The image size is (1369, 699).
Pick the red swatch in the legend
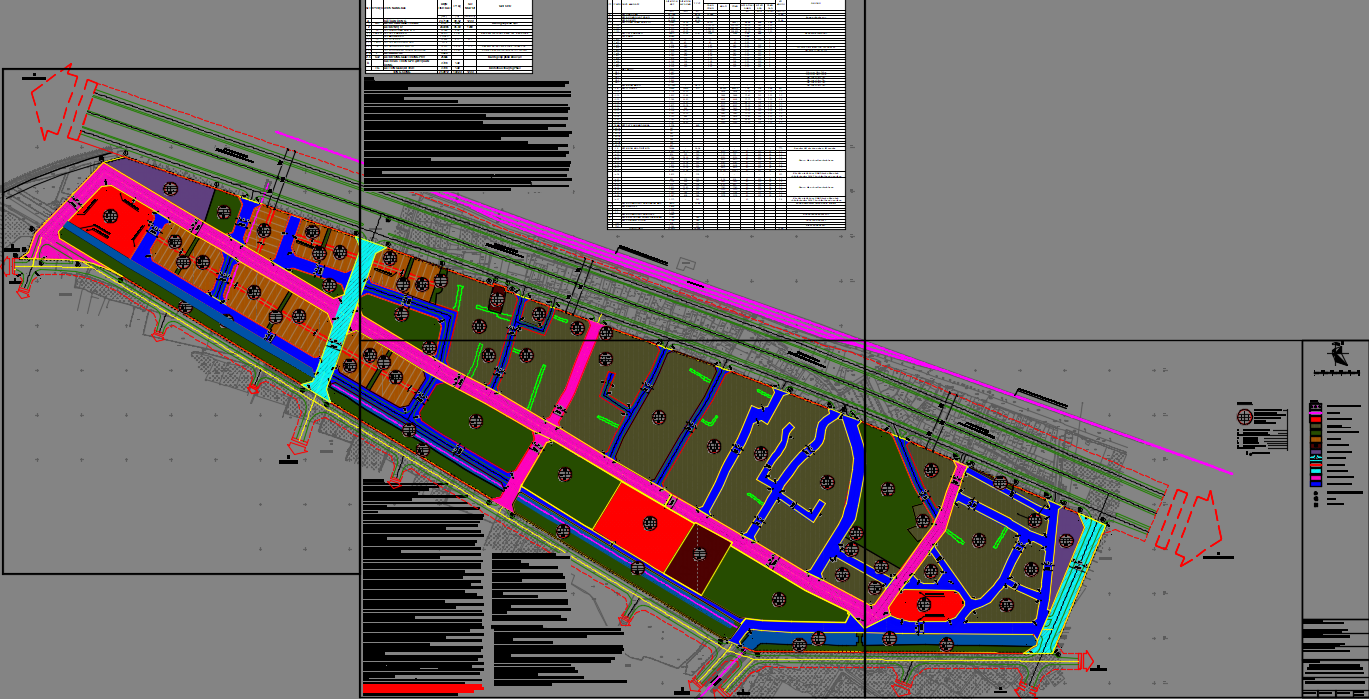pos(1316,419)
